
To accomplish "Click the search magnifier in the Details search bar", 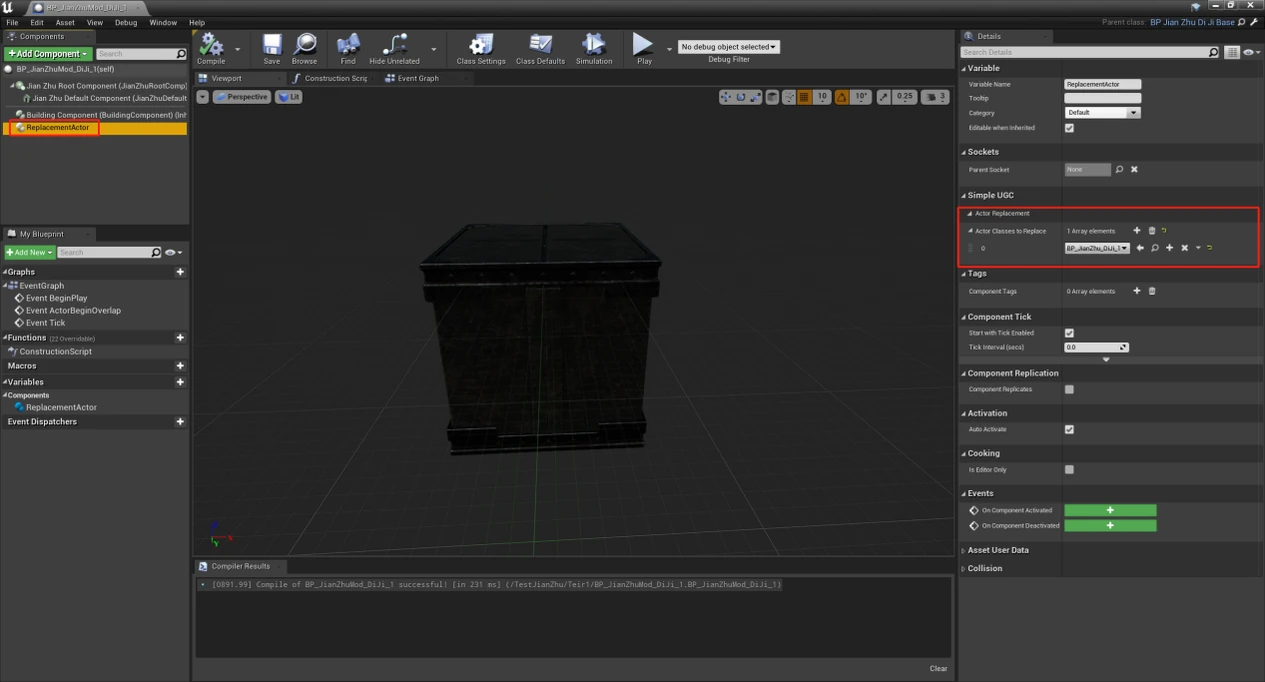I will click(1212, 52).
